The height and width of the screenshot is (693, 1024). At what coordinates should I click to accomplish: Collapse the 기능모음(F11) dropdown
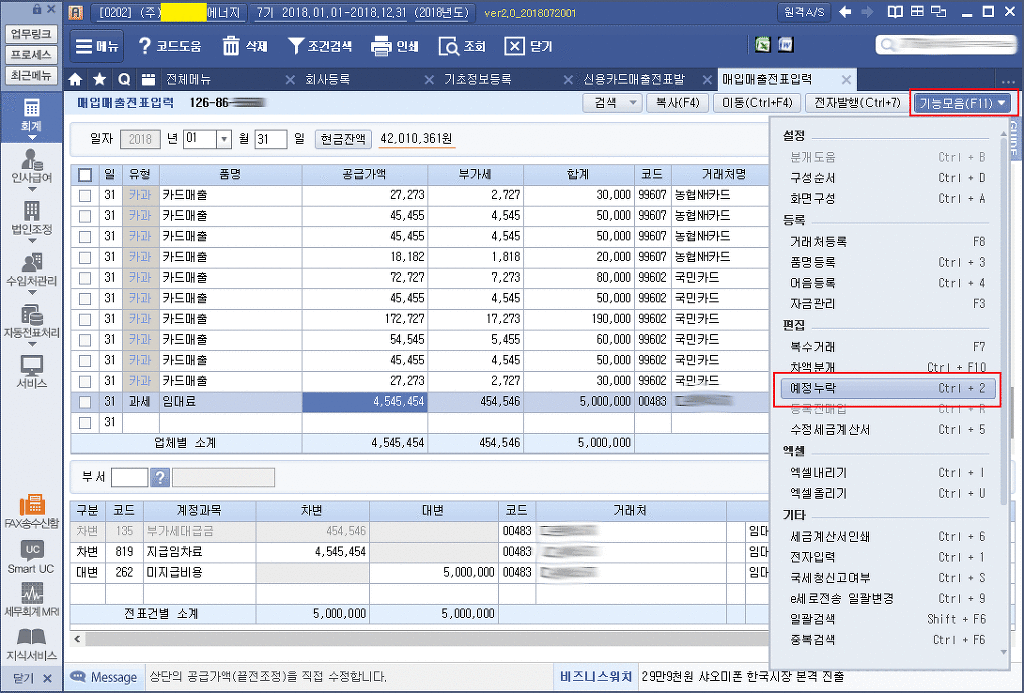[963, 102]
